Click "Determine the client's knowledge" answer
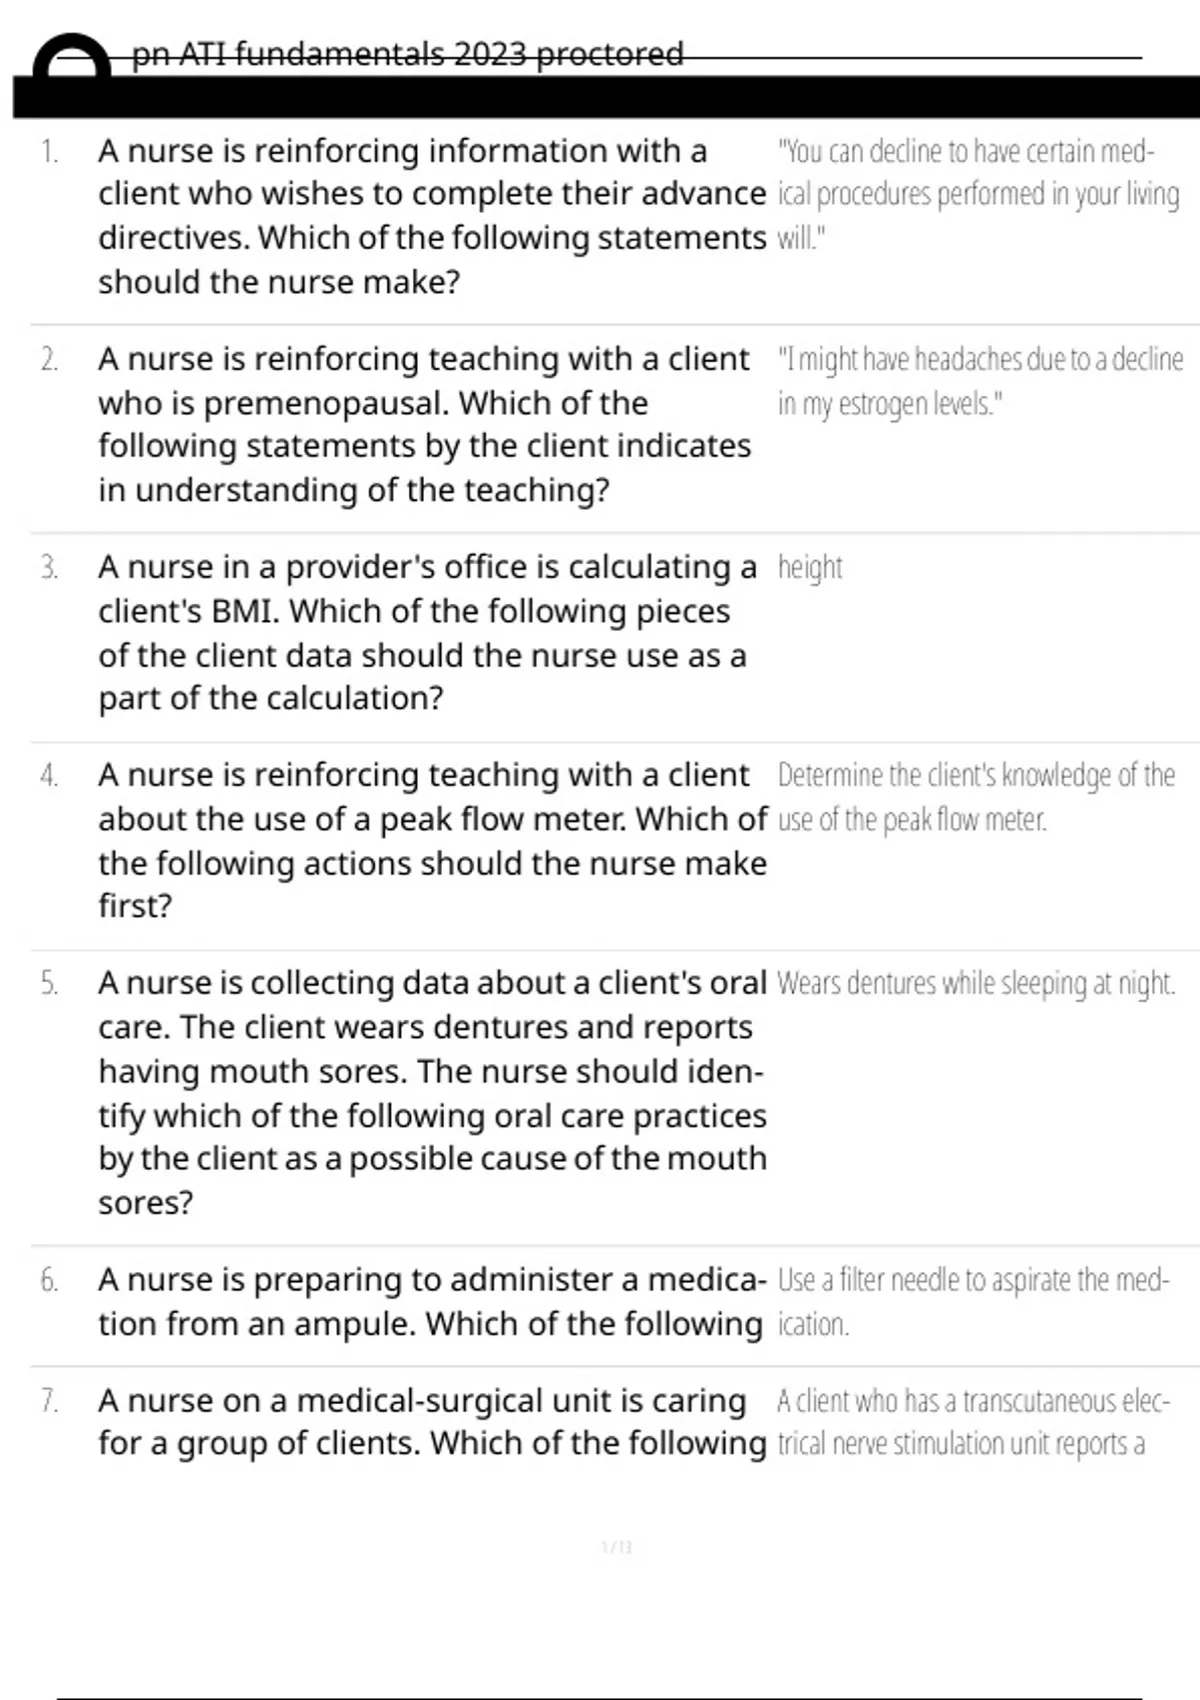 [975, 797]
